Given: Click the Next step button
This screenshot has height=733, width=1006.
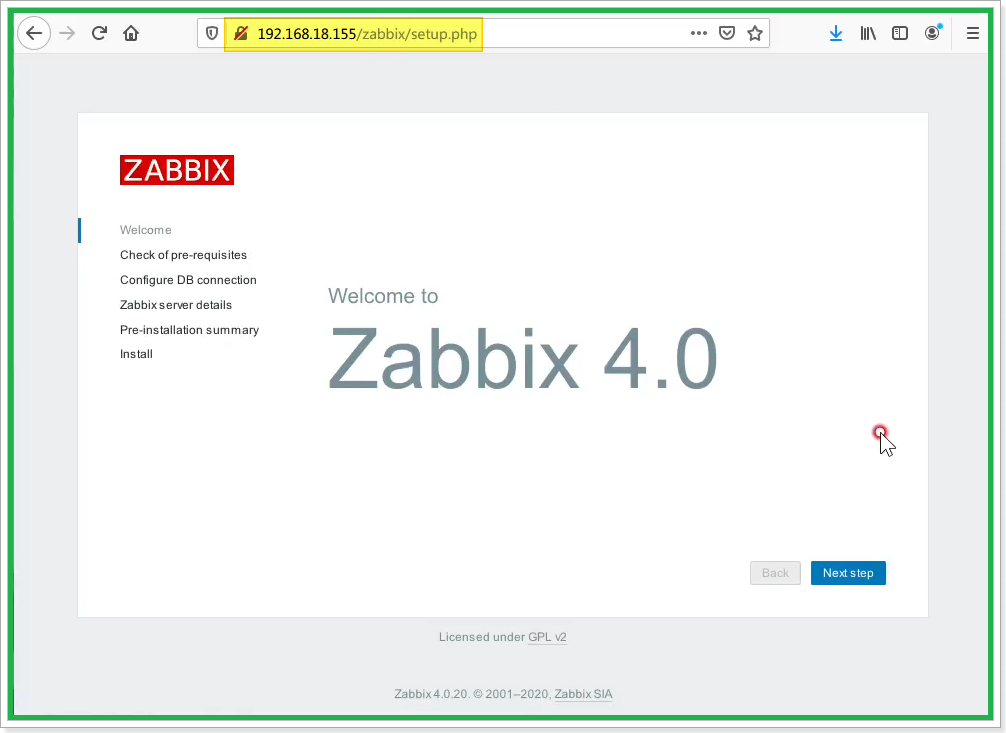Looking at the screenshot, I should pyautogui.click(x=848, y=573).
